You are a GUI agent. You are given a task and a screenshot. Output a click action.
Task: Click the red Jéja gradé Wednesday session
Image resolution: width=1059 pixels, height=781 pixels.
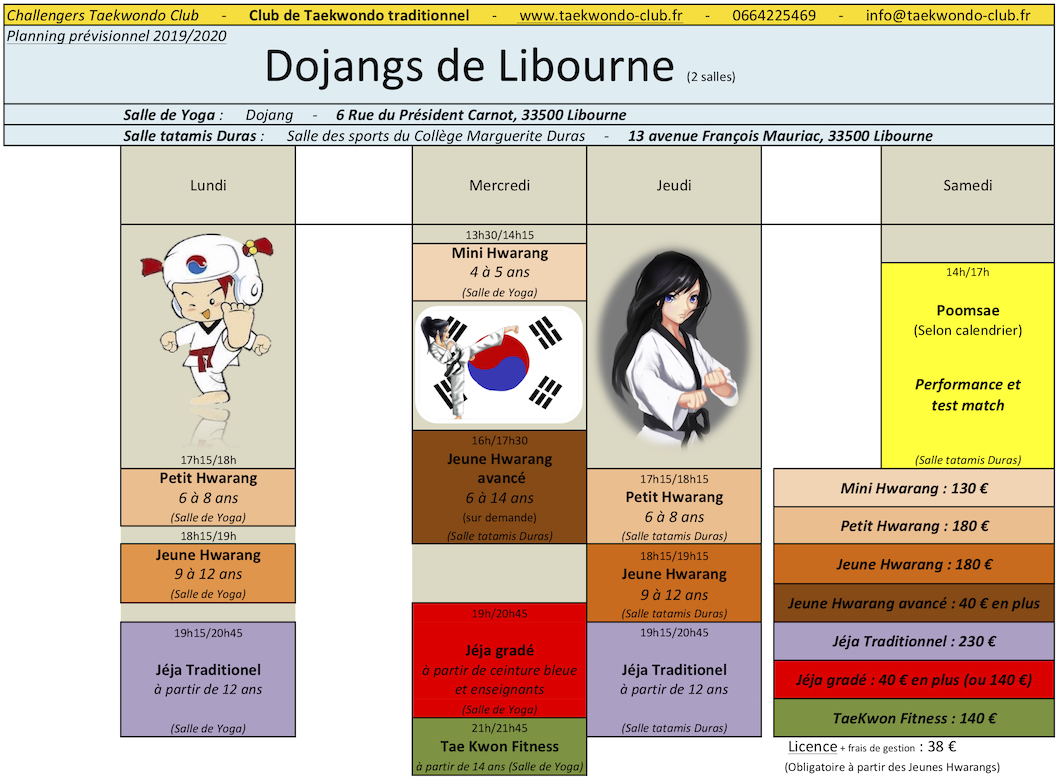click(x=499, y=660)
